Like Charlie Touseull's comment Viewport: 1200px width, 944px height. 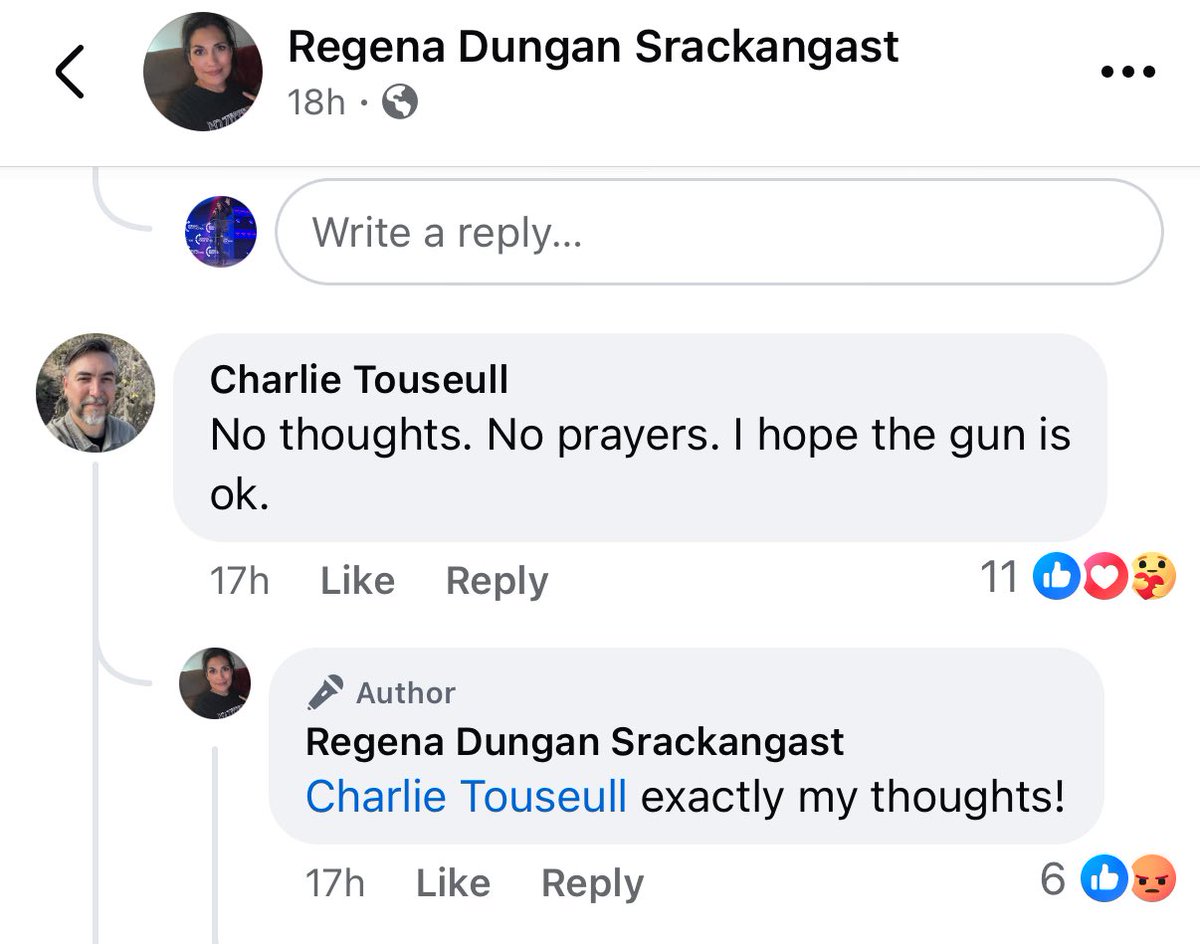[357, 581]
